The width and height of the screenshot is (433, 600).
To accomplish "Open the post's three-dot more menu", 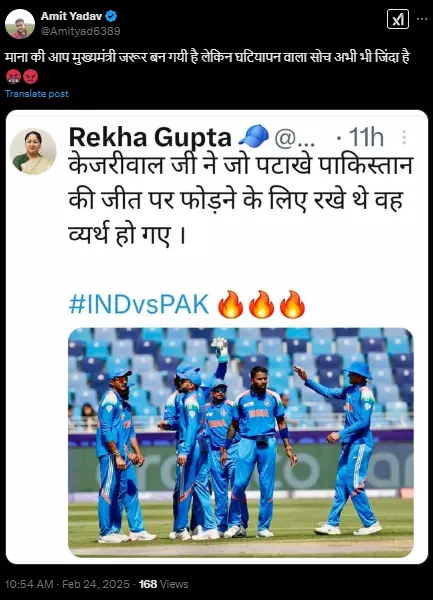I will click(422, 19).
